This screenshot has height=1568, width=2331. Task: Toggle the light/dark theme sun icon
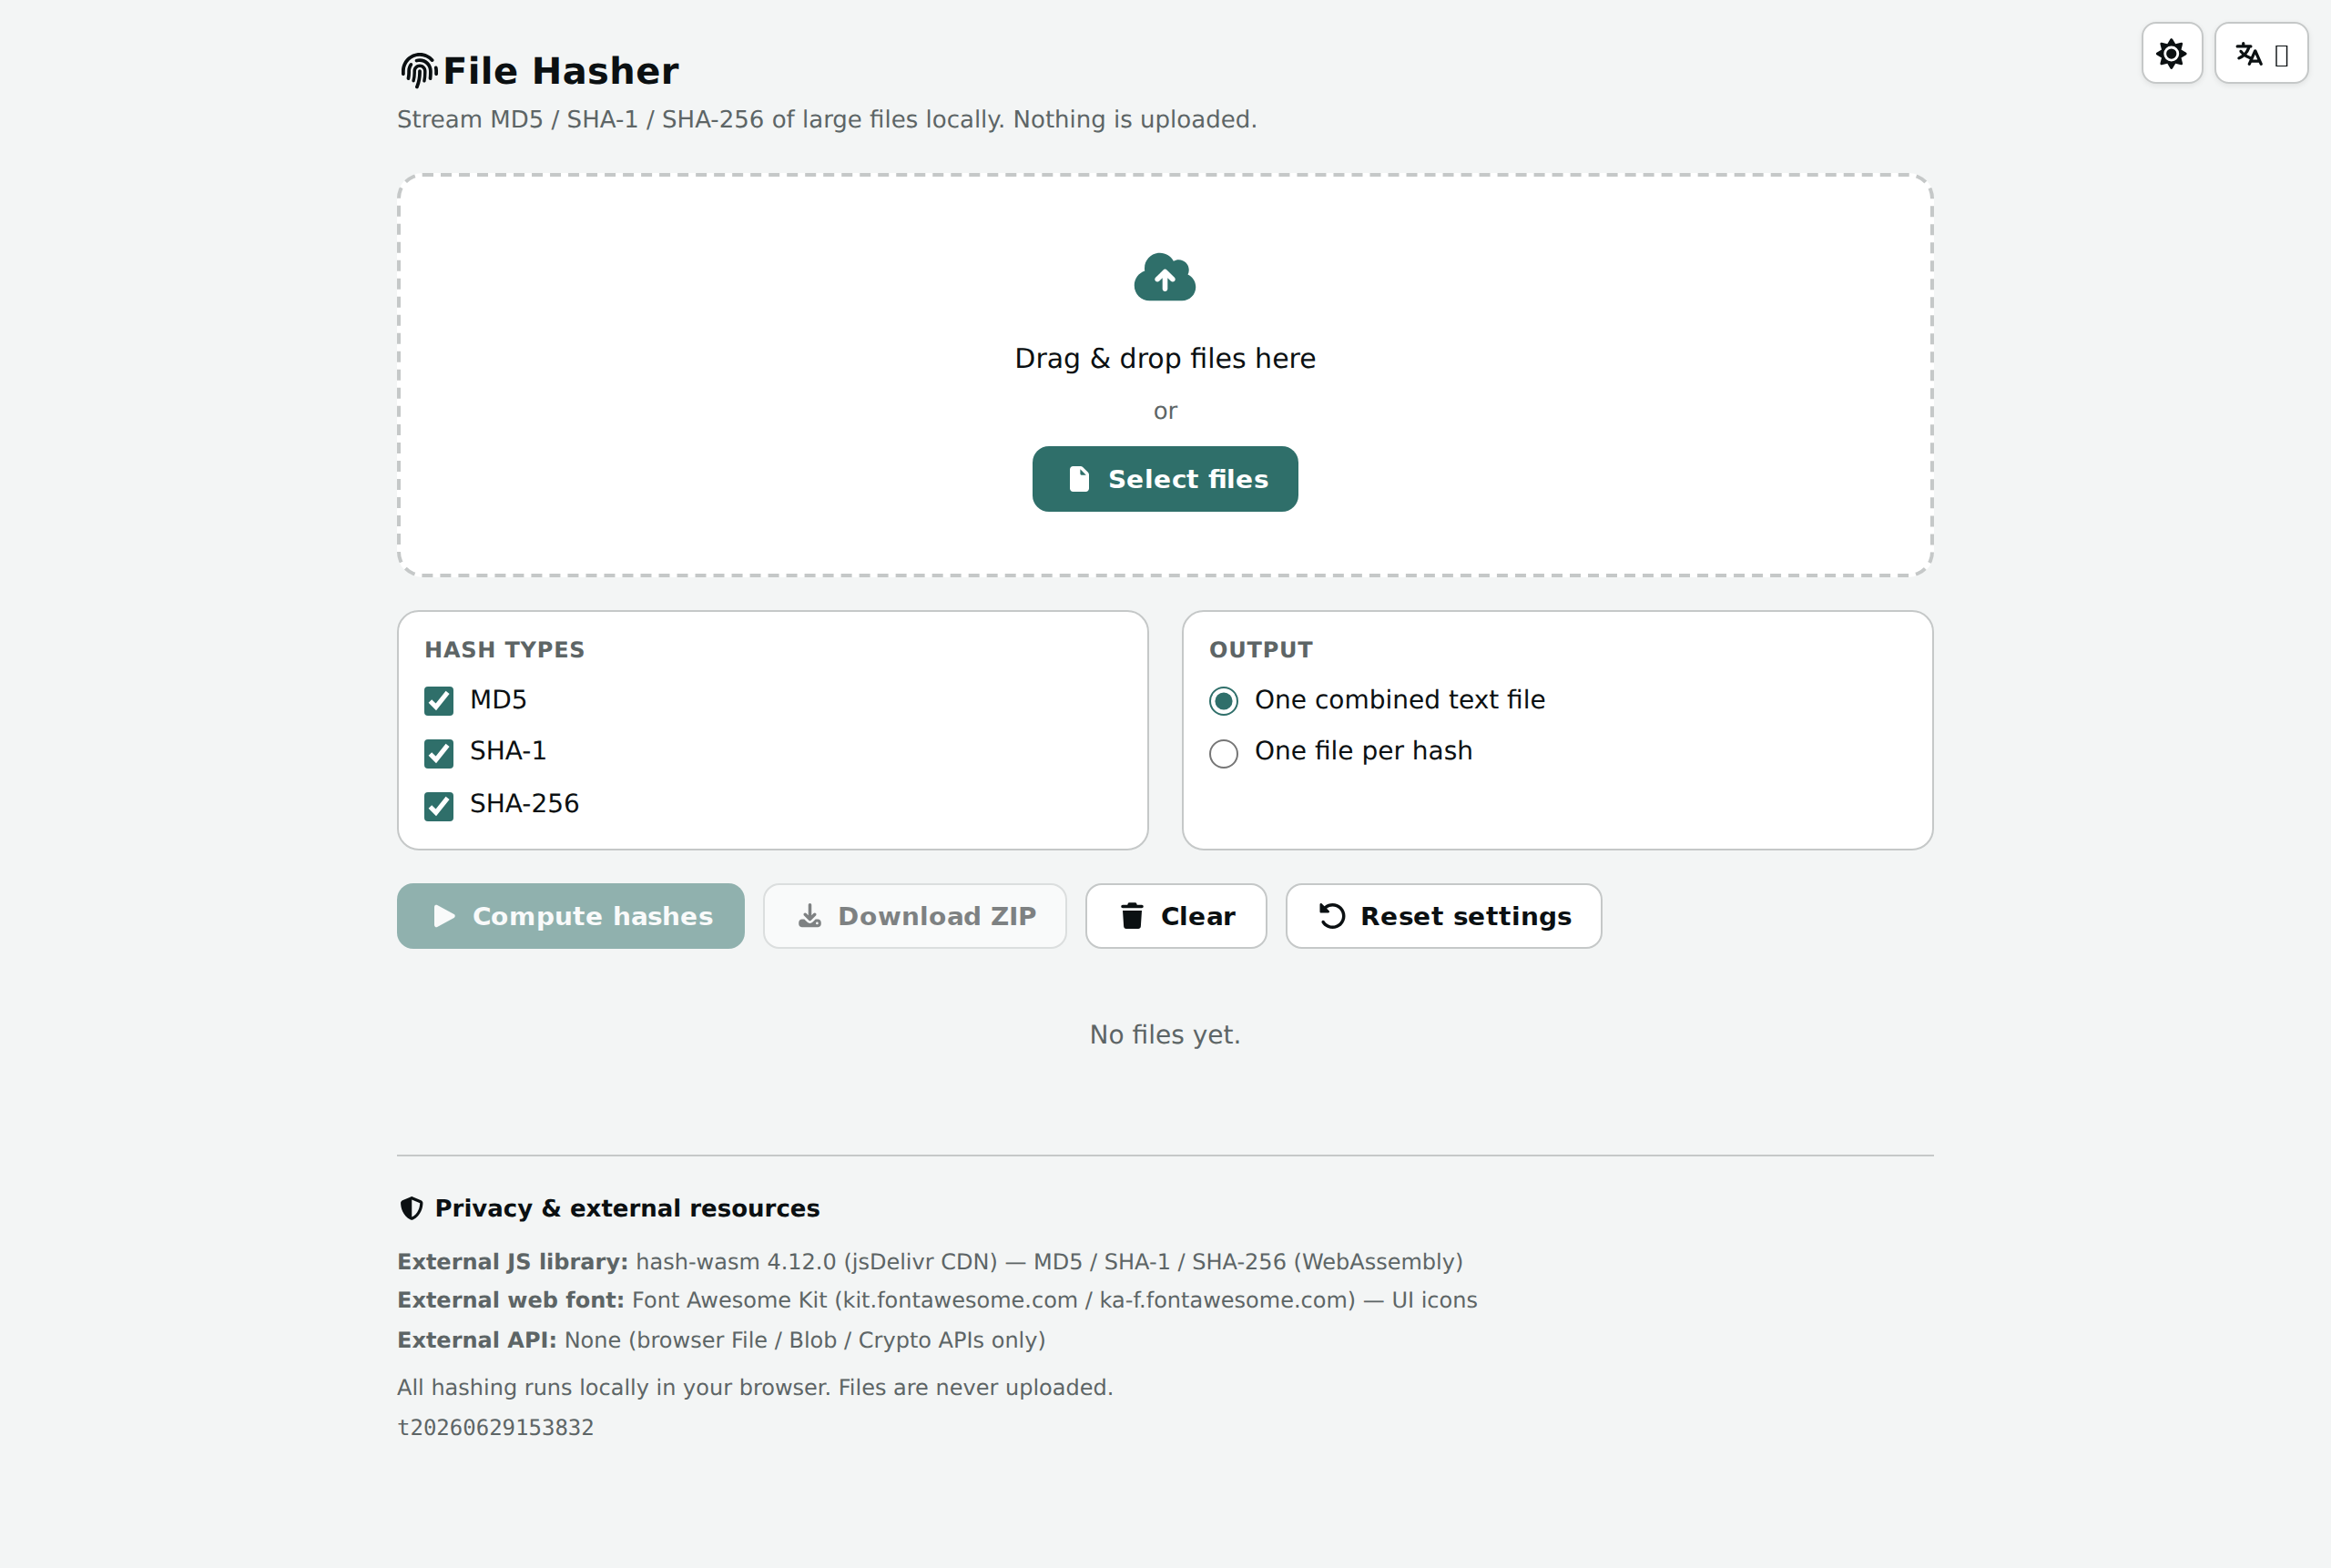[2171, 53]
